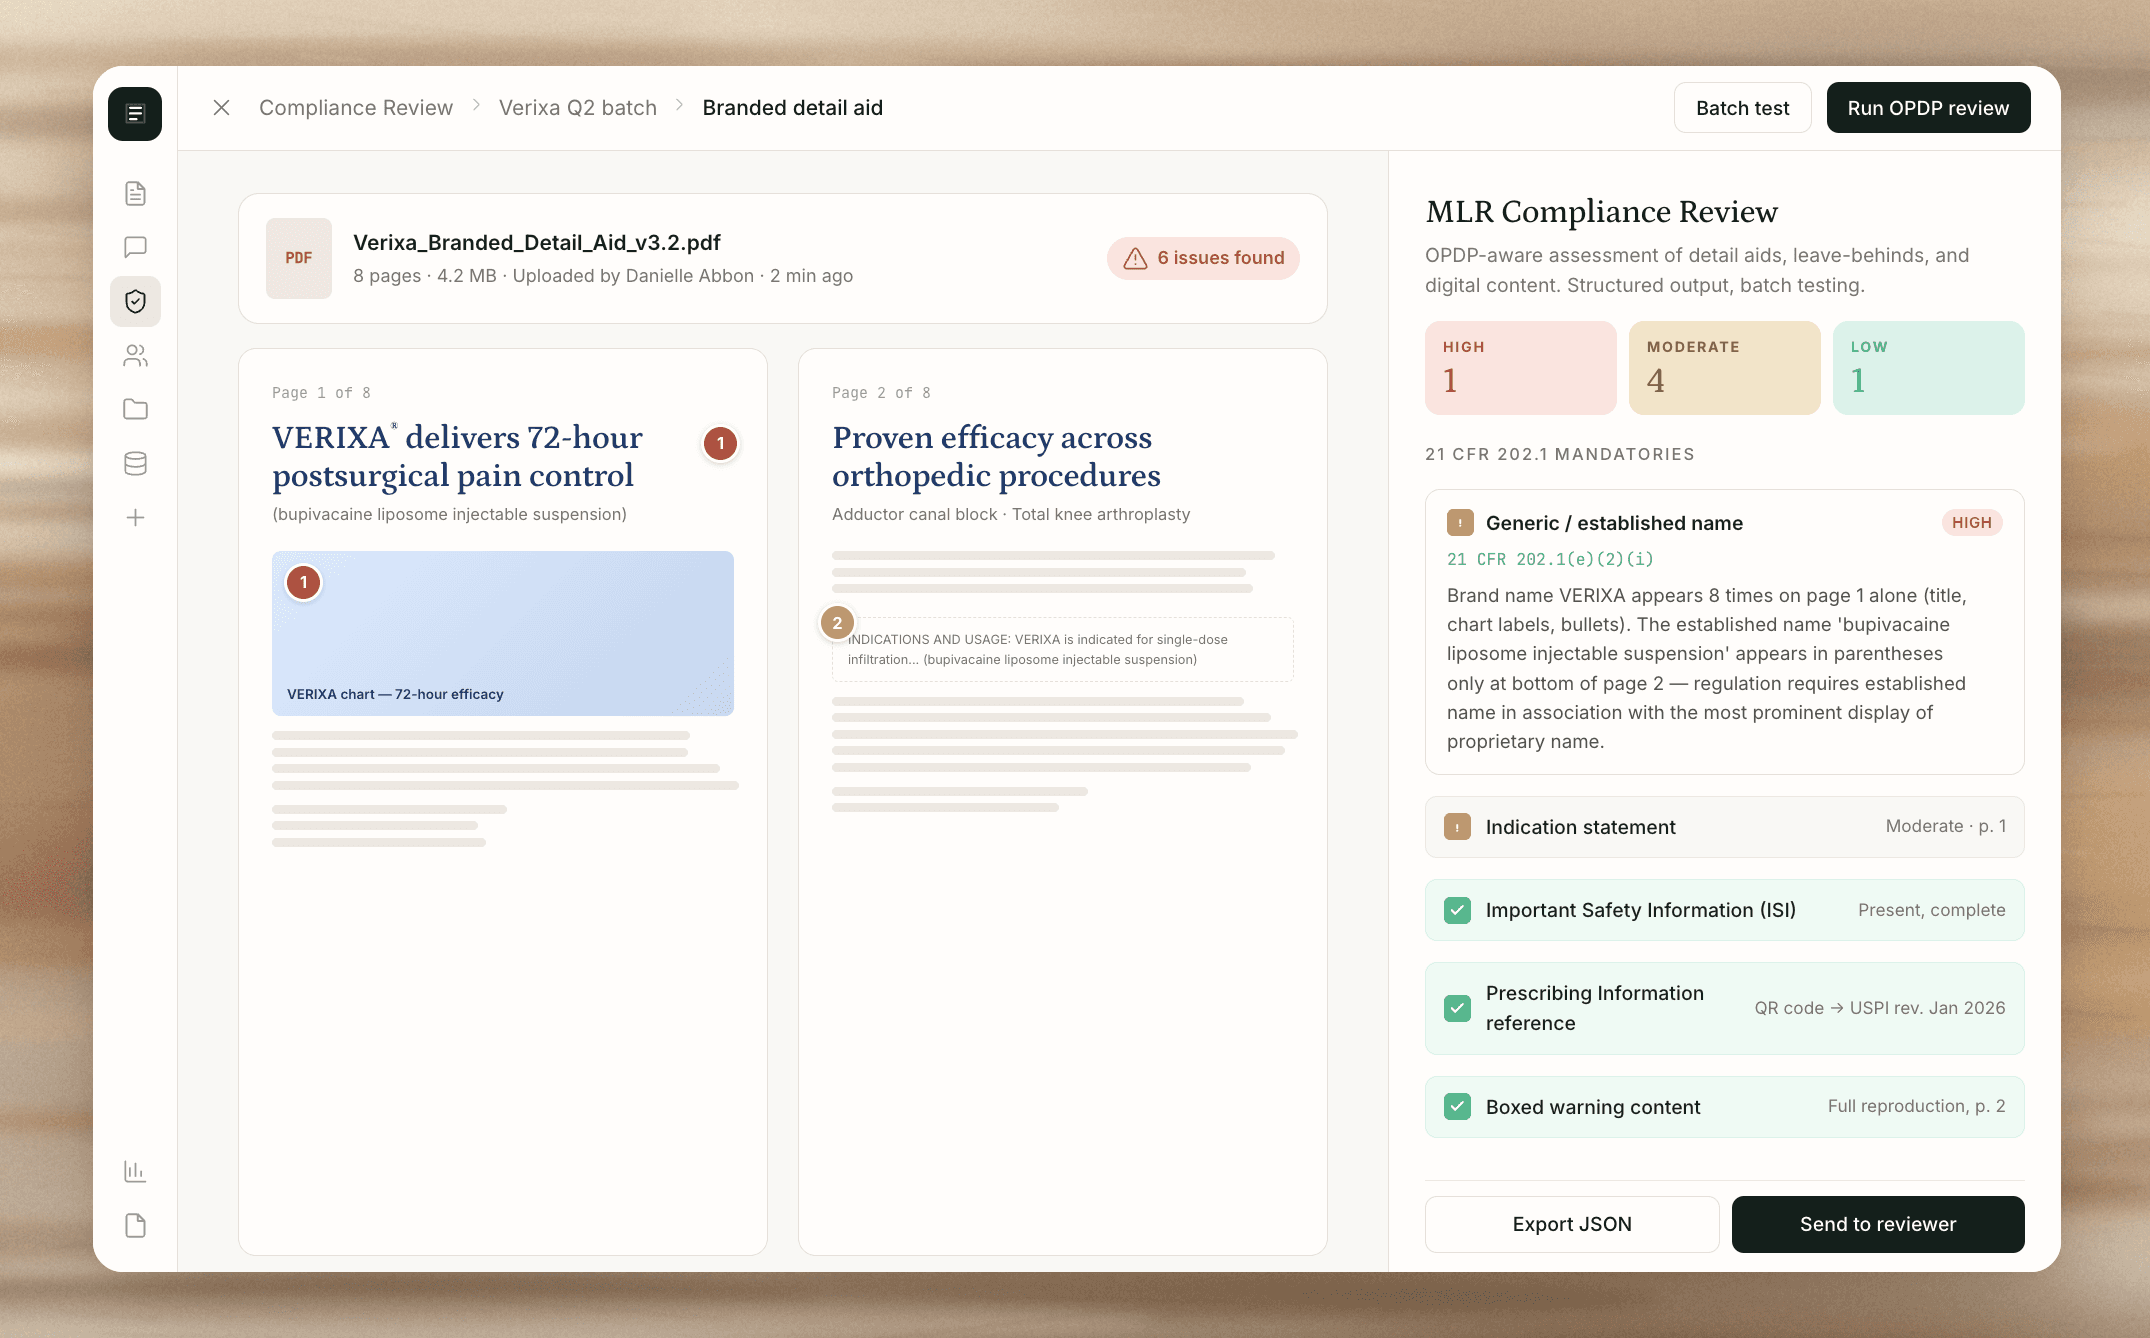This screenshot has width=2150, height=1338.
Task: Open the chat bubble sidebar icon
Action: [135, 247]
